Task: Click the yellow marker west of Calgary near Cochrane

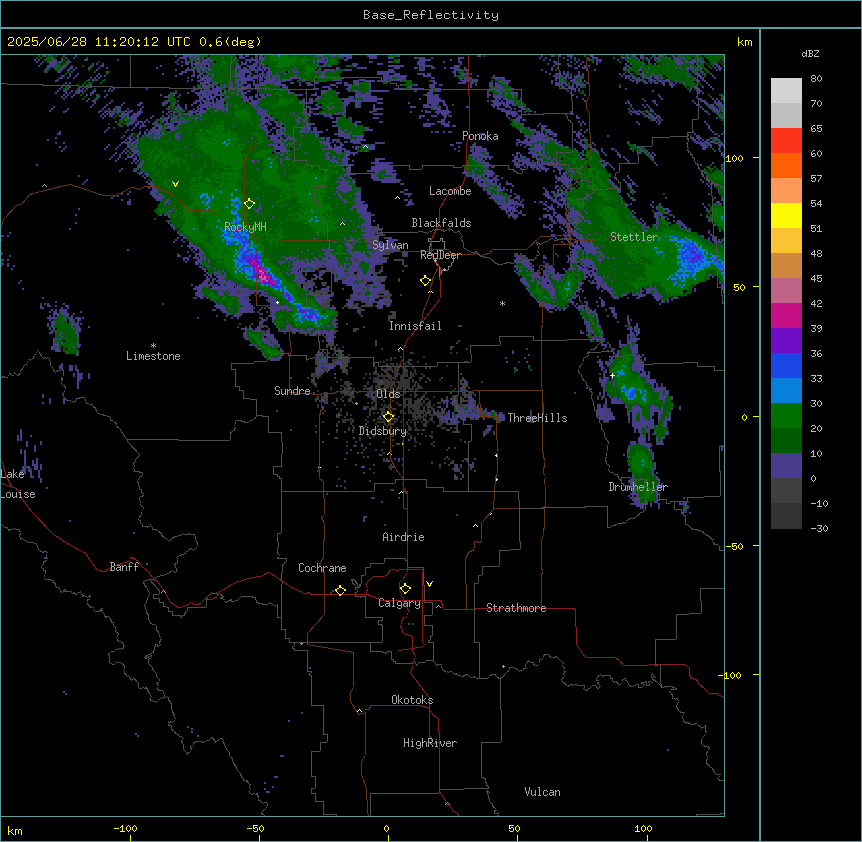Action: point(341,590)
